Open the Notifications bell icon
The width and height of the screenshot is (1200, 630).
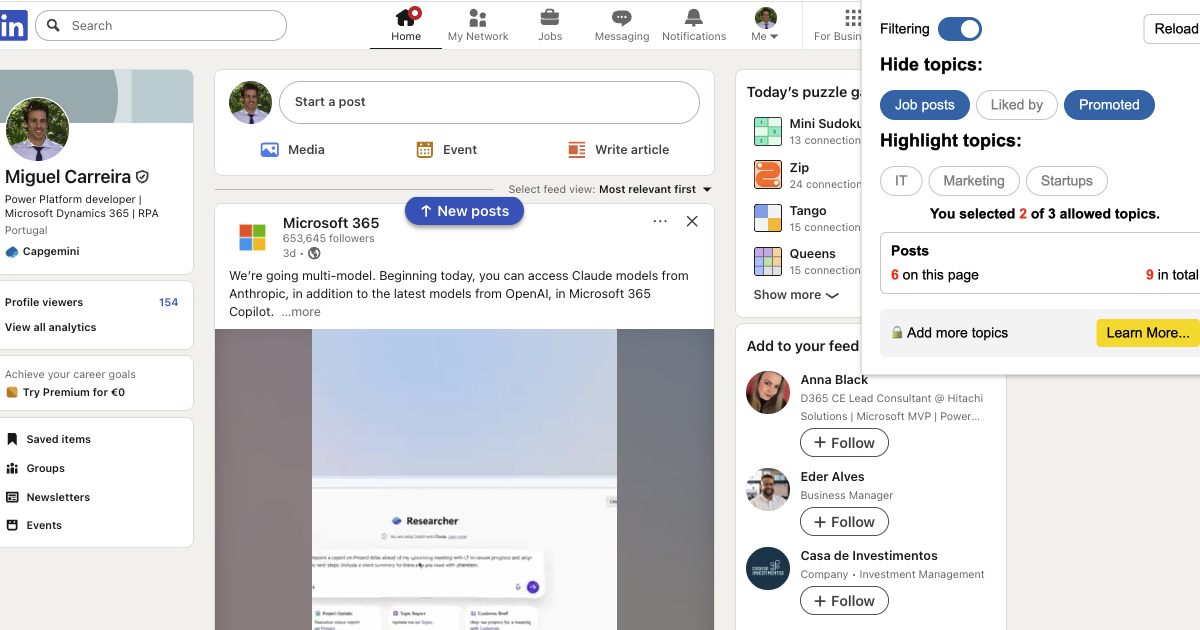click(693, 18)
